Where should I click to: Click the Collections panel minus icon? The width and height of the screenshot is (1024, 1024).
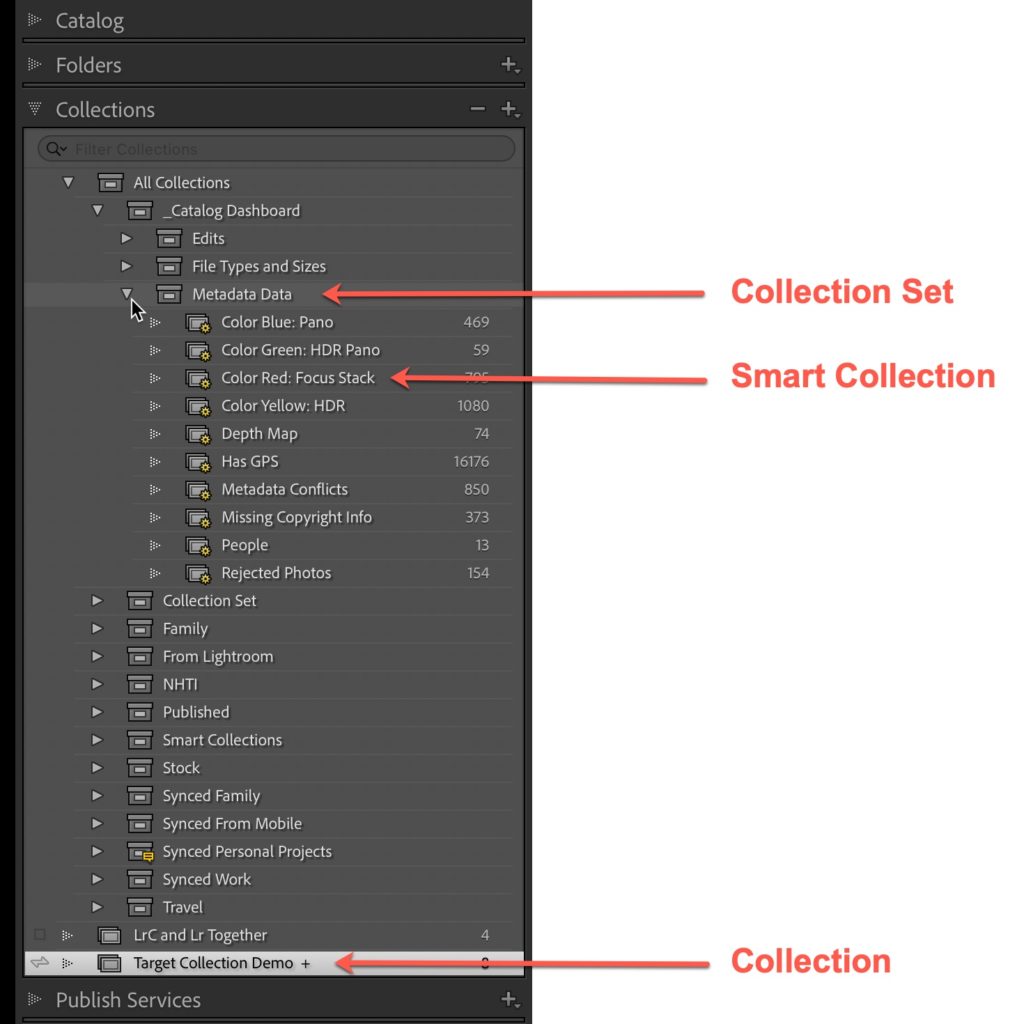(477, 108)
